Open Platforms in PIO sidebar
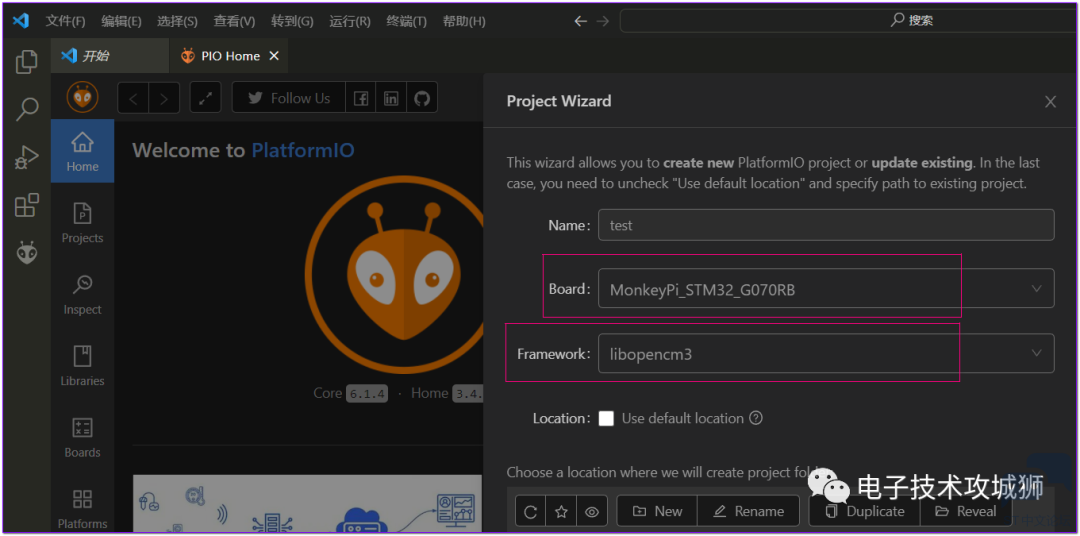The width and height of the screenshot is (1080, 536). pos(83,508)
